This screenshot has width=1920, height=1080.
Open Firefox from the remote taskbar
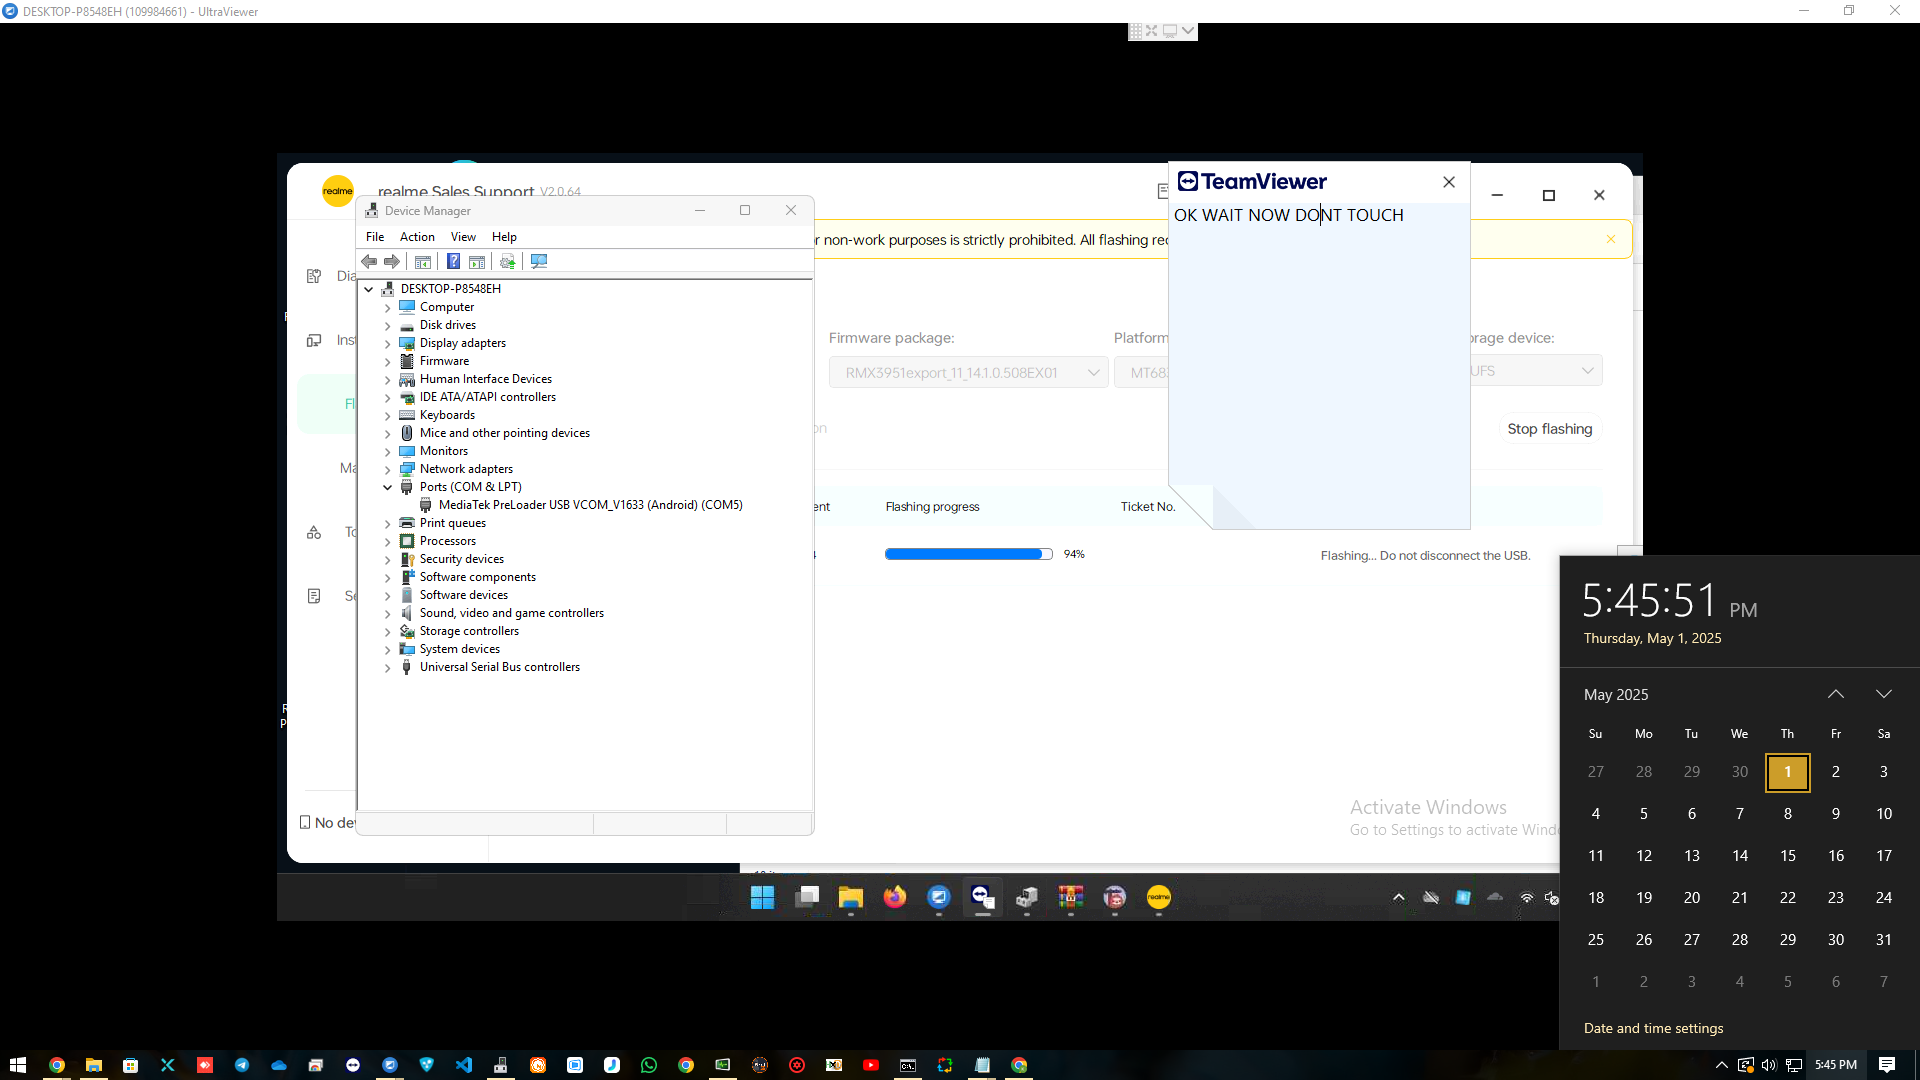click(894, 897)
